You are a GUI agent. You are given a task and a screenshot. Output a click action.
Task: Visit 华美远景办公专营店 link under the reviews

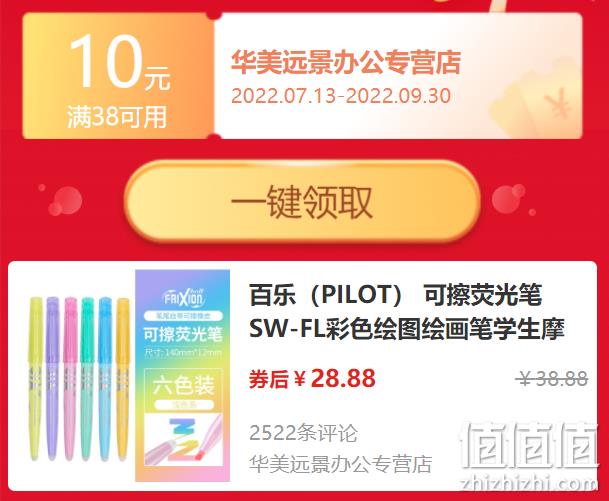[x=340, y=464]
